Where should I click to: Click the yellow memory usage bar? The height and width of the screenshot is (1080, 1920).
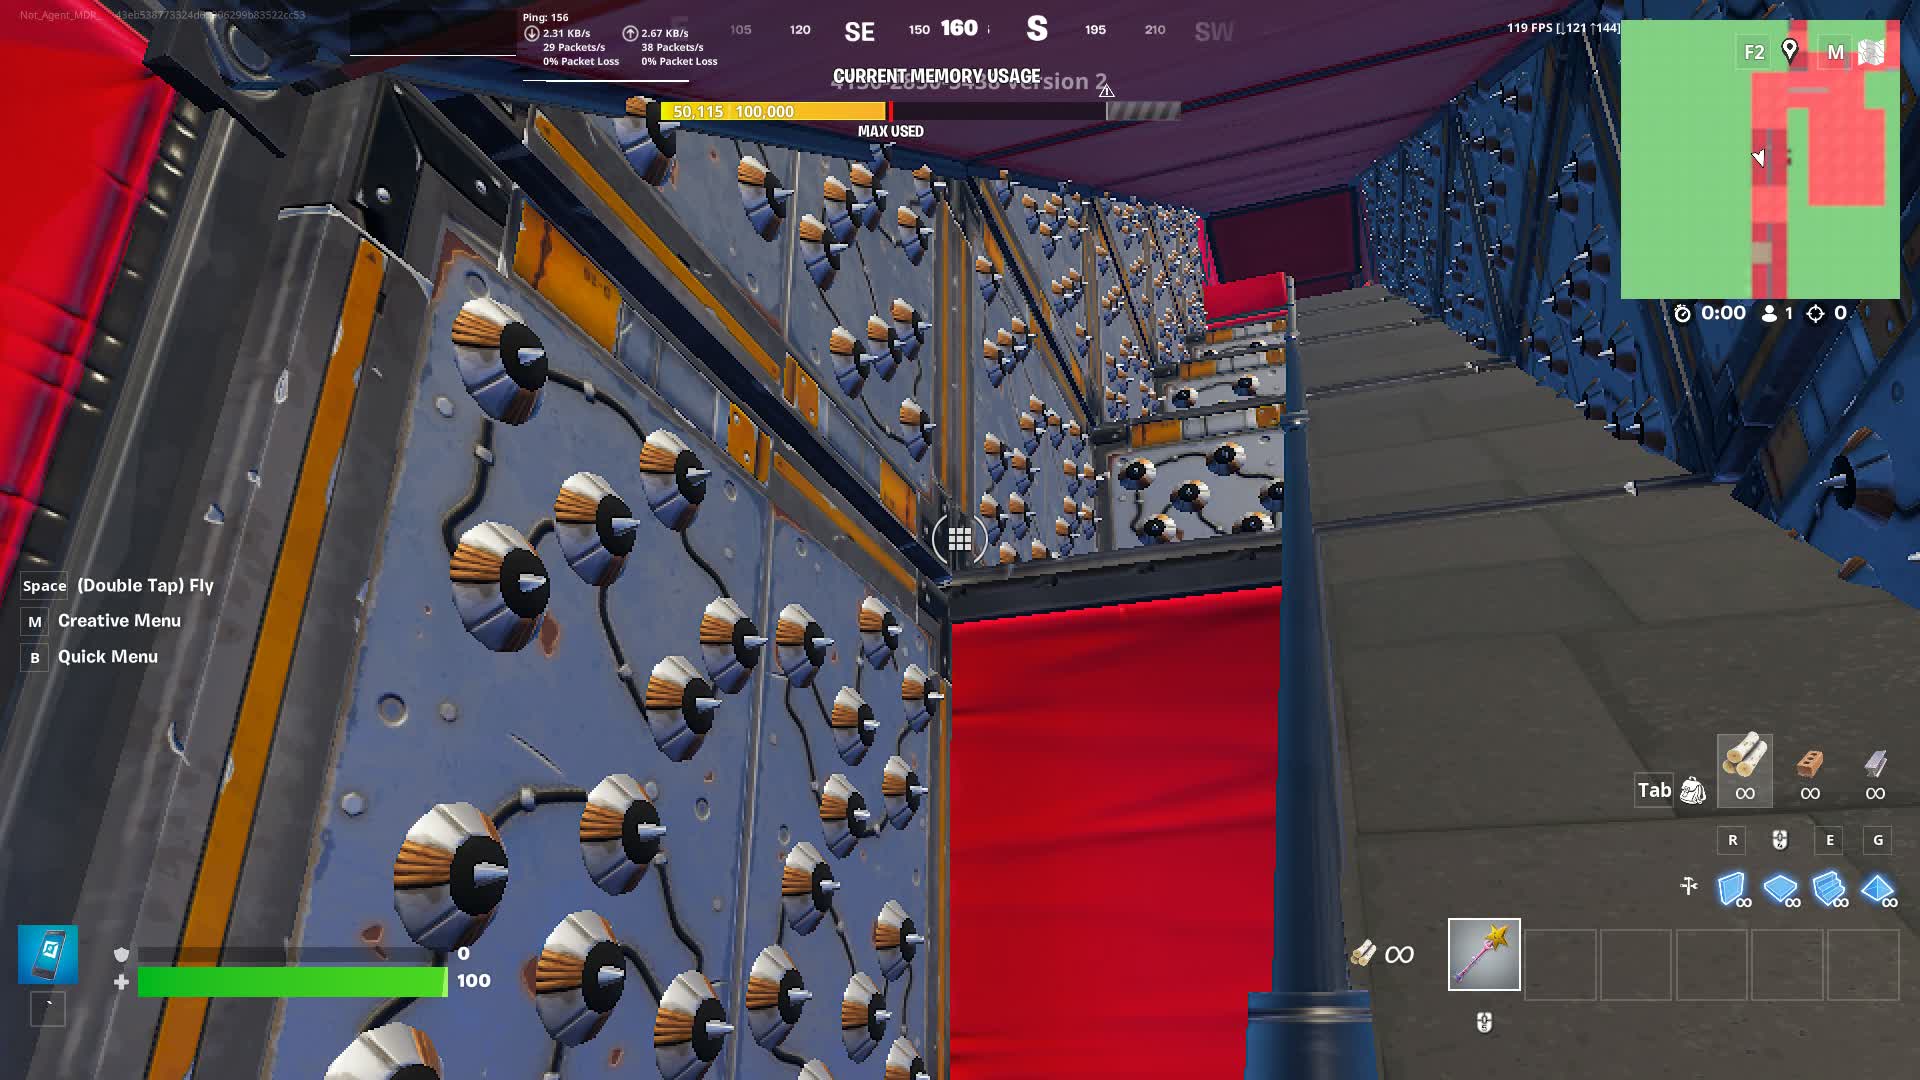pos(772,111)
